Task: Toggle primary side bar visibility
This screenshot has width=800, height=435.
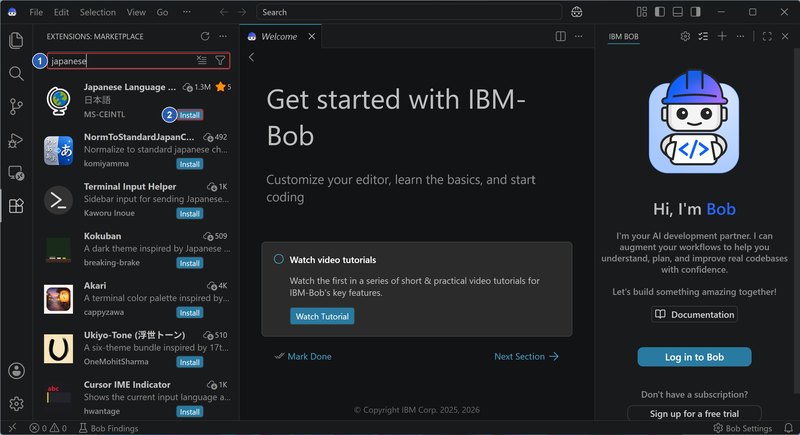Action: click(x=660, y=12)
